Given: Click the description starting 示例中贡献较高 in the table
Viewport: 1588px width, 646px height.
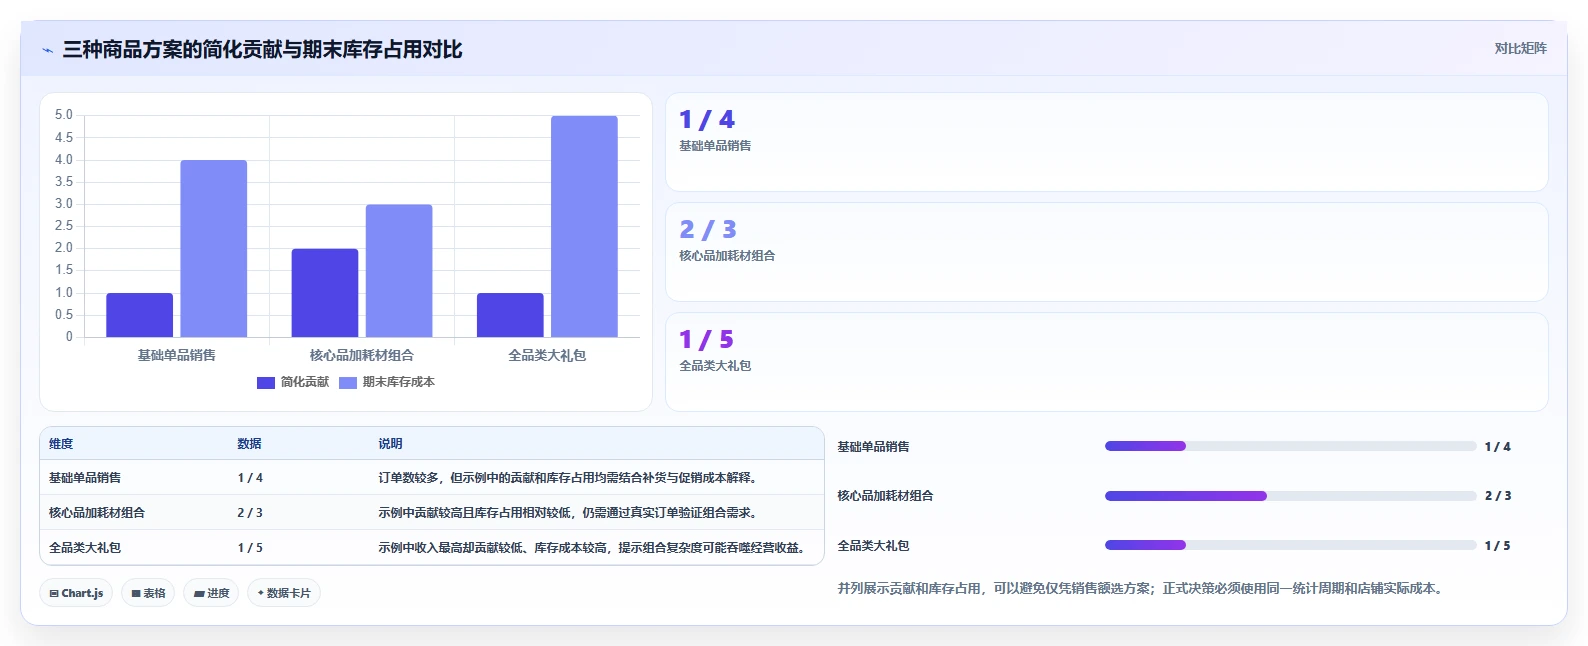Looking at the screenshot, I should coord(570,513).
